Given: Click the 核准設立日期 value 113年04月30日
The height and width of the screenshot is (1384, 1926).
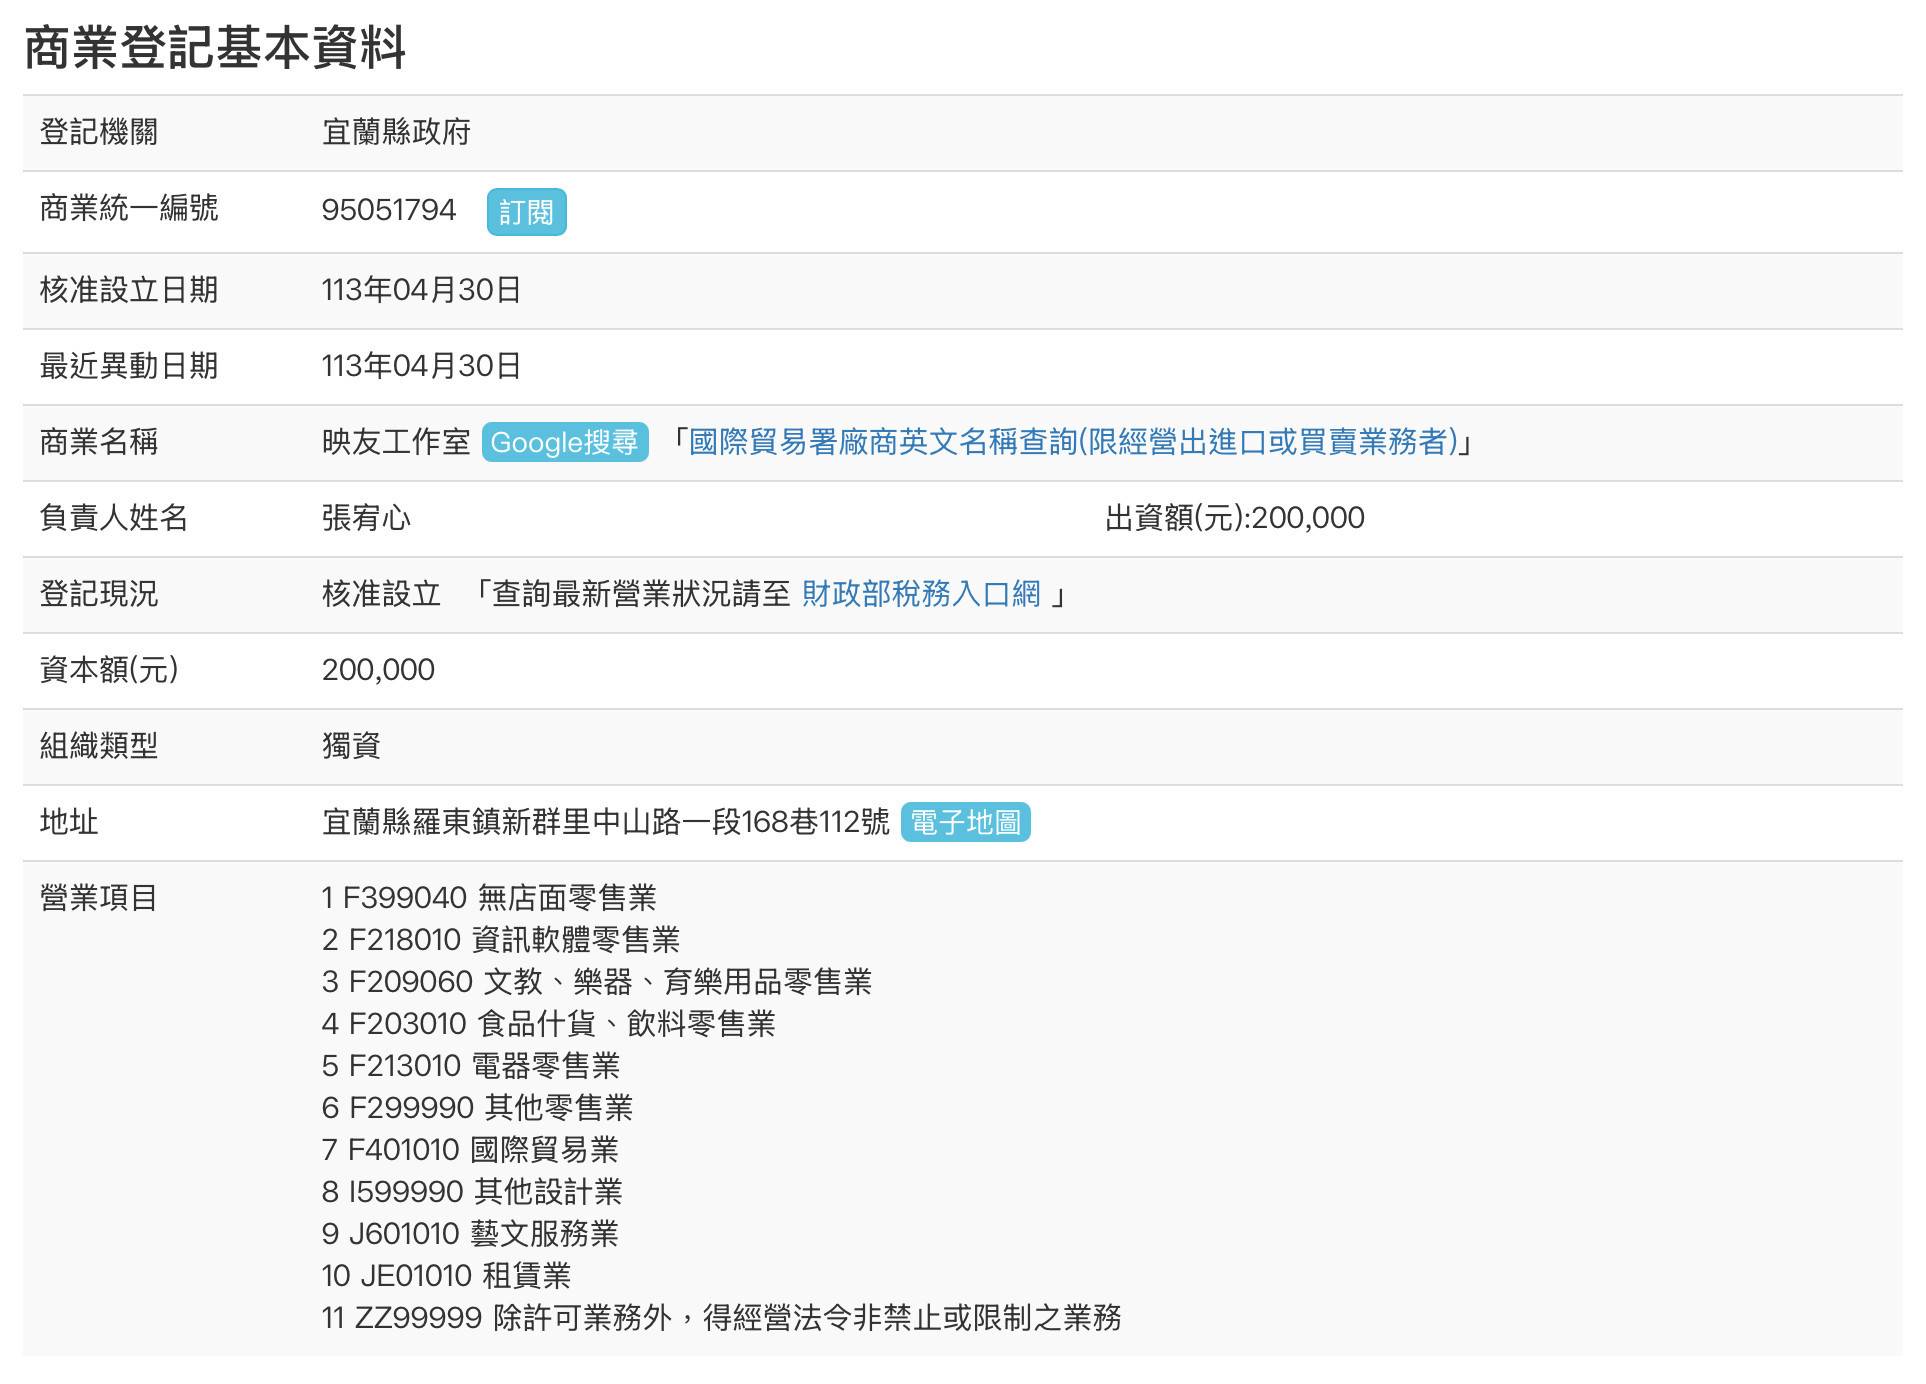Looking at the screenshot, I should tap(421, 290).
